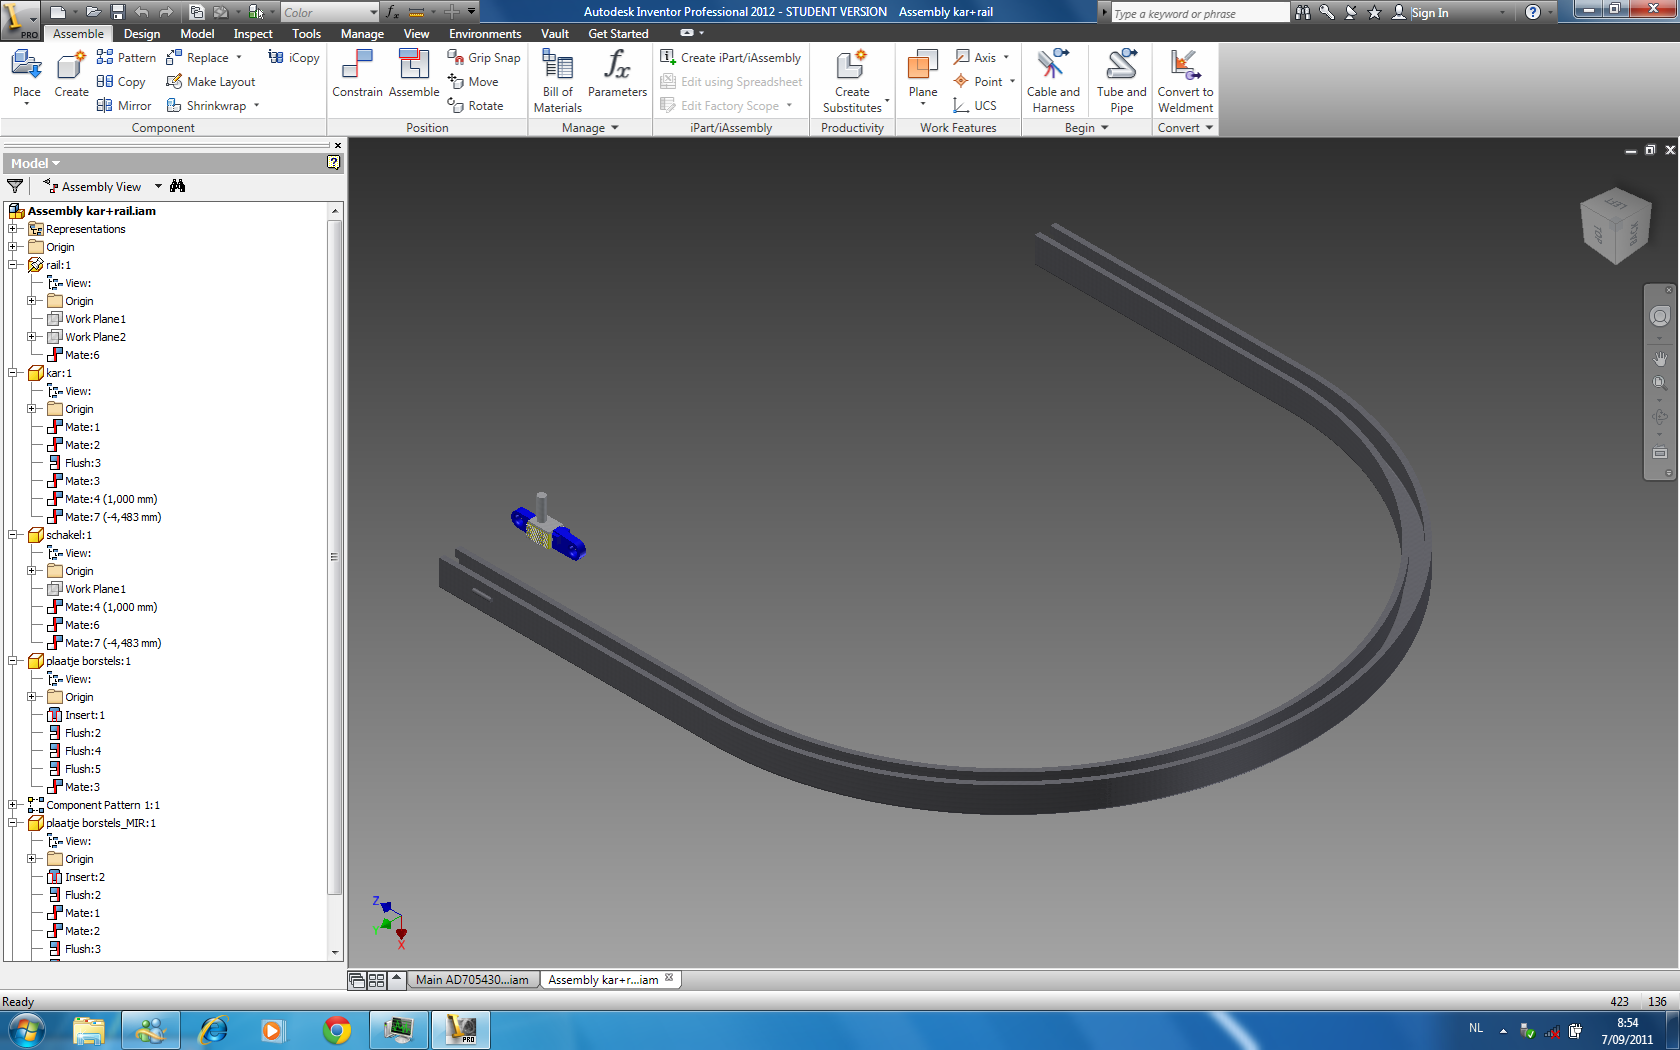The width and height of the screenshot is (1680, 1050).
Task: Select the Rotate component tool
Action: tap(476, 106)
